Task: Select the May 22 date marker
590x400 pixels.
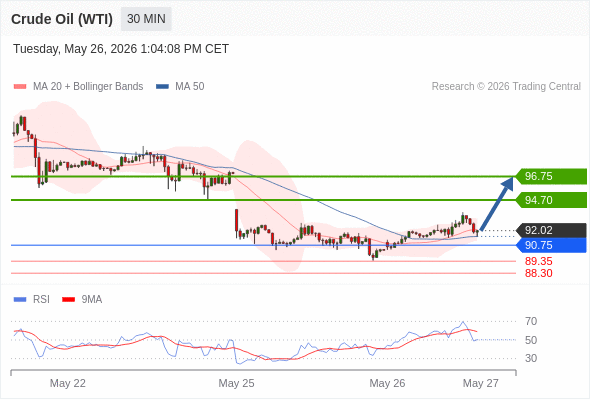Action: tap(68, 383)
